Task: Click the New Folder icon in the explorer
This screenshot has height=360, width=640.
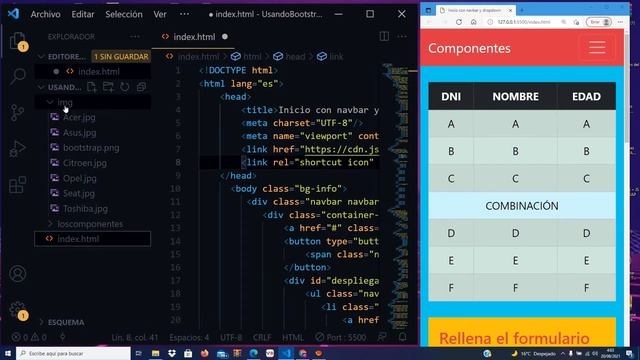Action: (108, 87)
